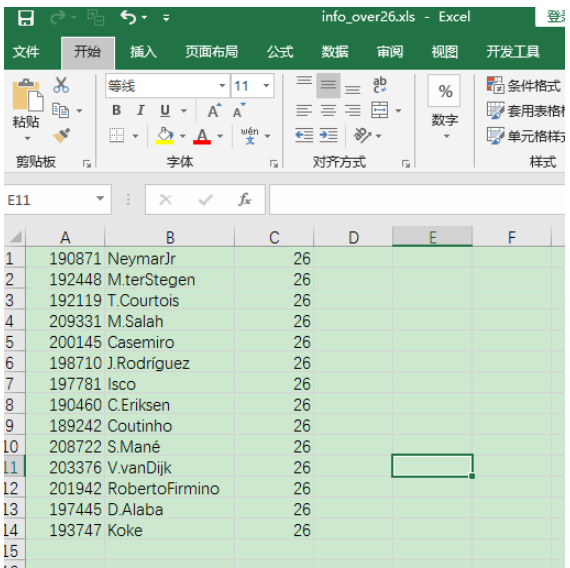Toggle underline formatting
Image resolution: width=570 pixels, height=568 pixels.
coord(165,110)
